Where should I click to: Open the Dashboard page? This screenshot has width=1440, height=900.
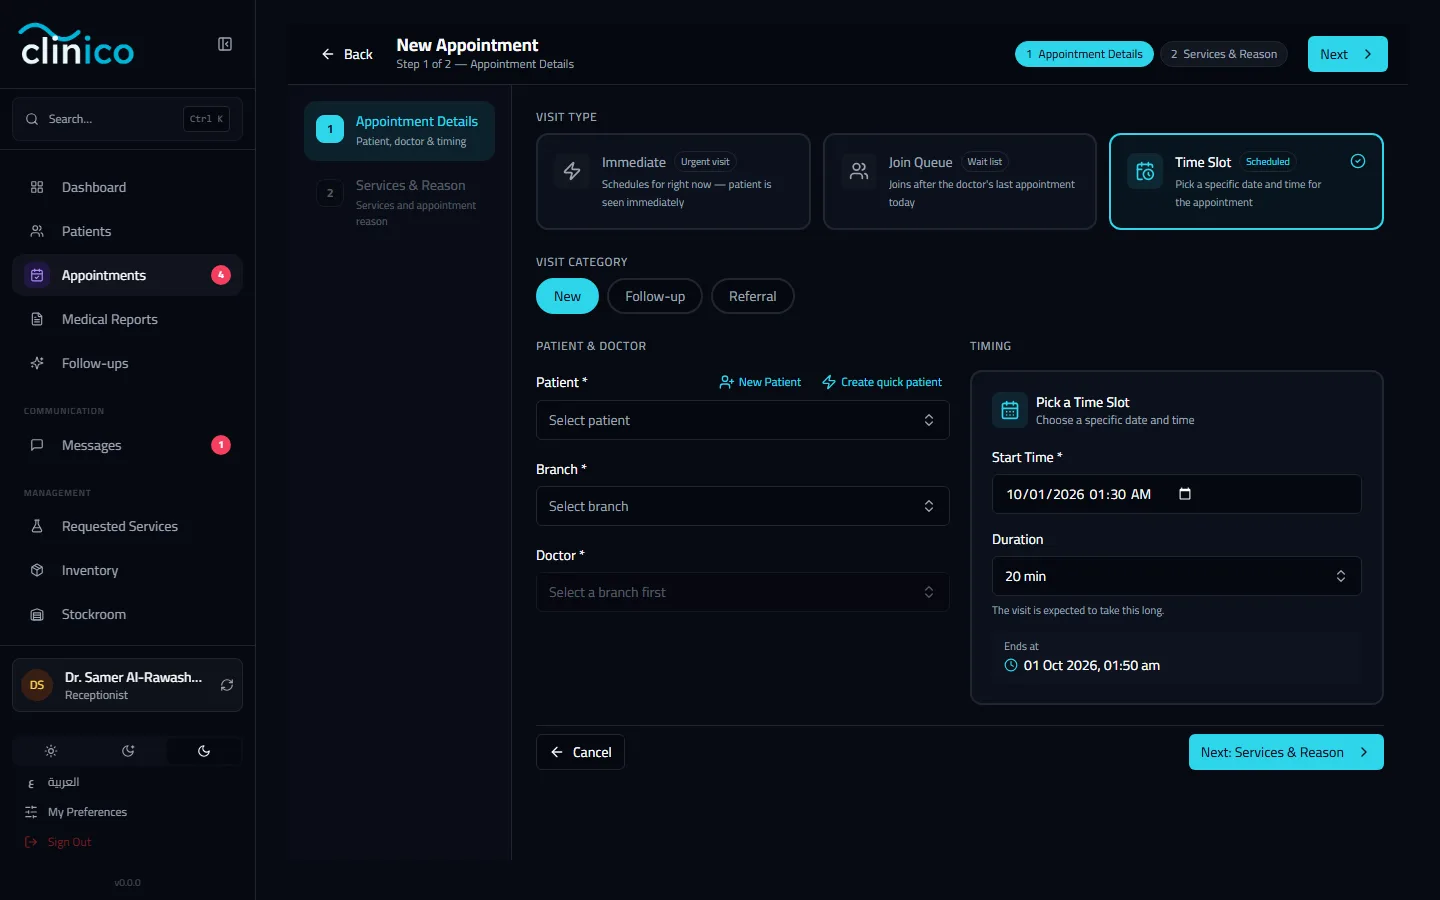point(127,187)
